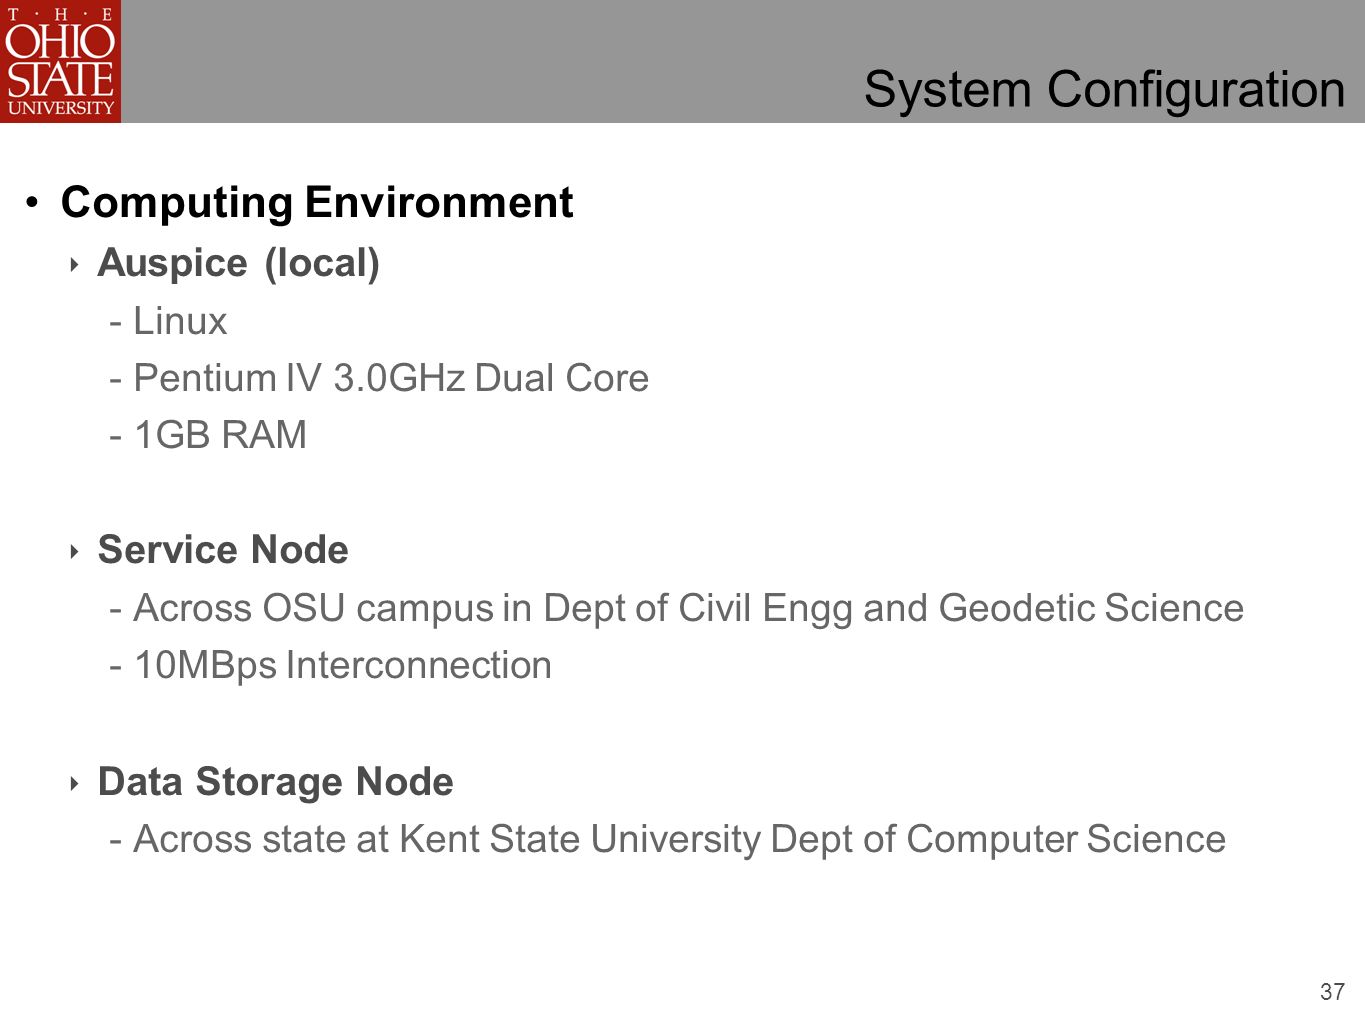Click the Ohio State University logo
Viewport: 1365px width, 1024px height.
pos(60,61)
